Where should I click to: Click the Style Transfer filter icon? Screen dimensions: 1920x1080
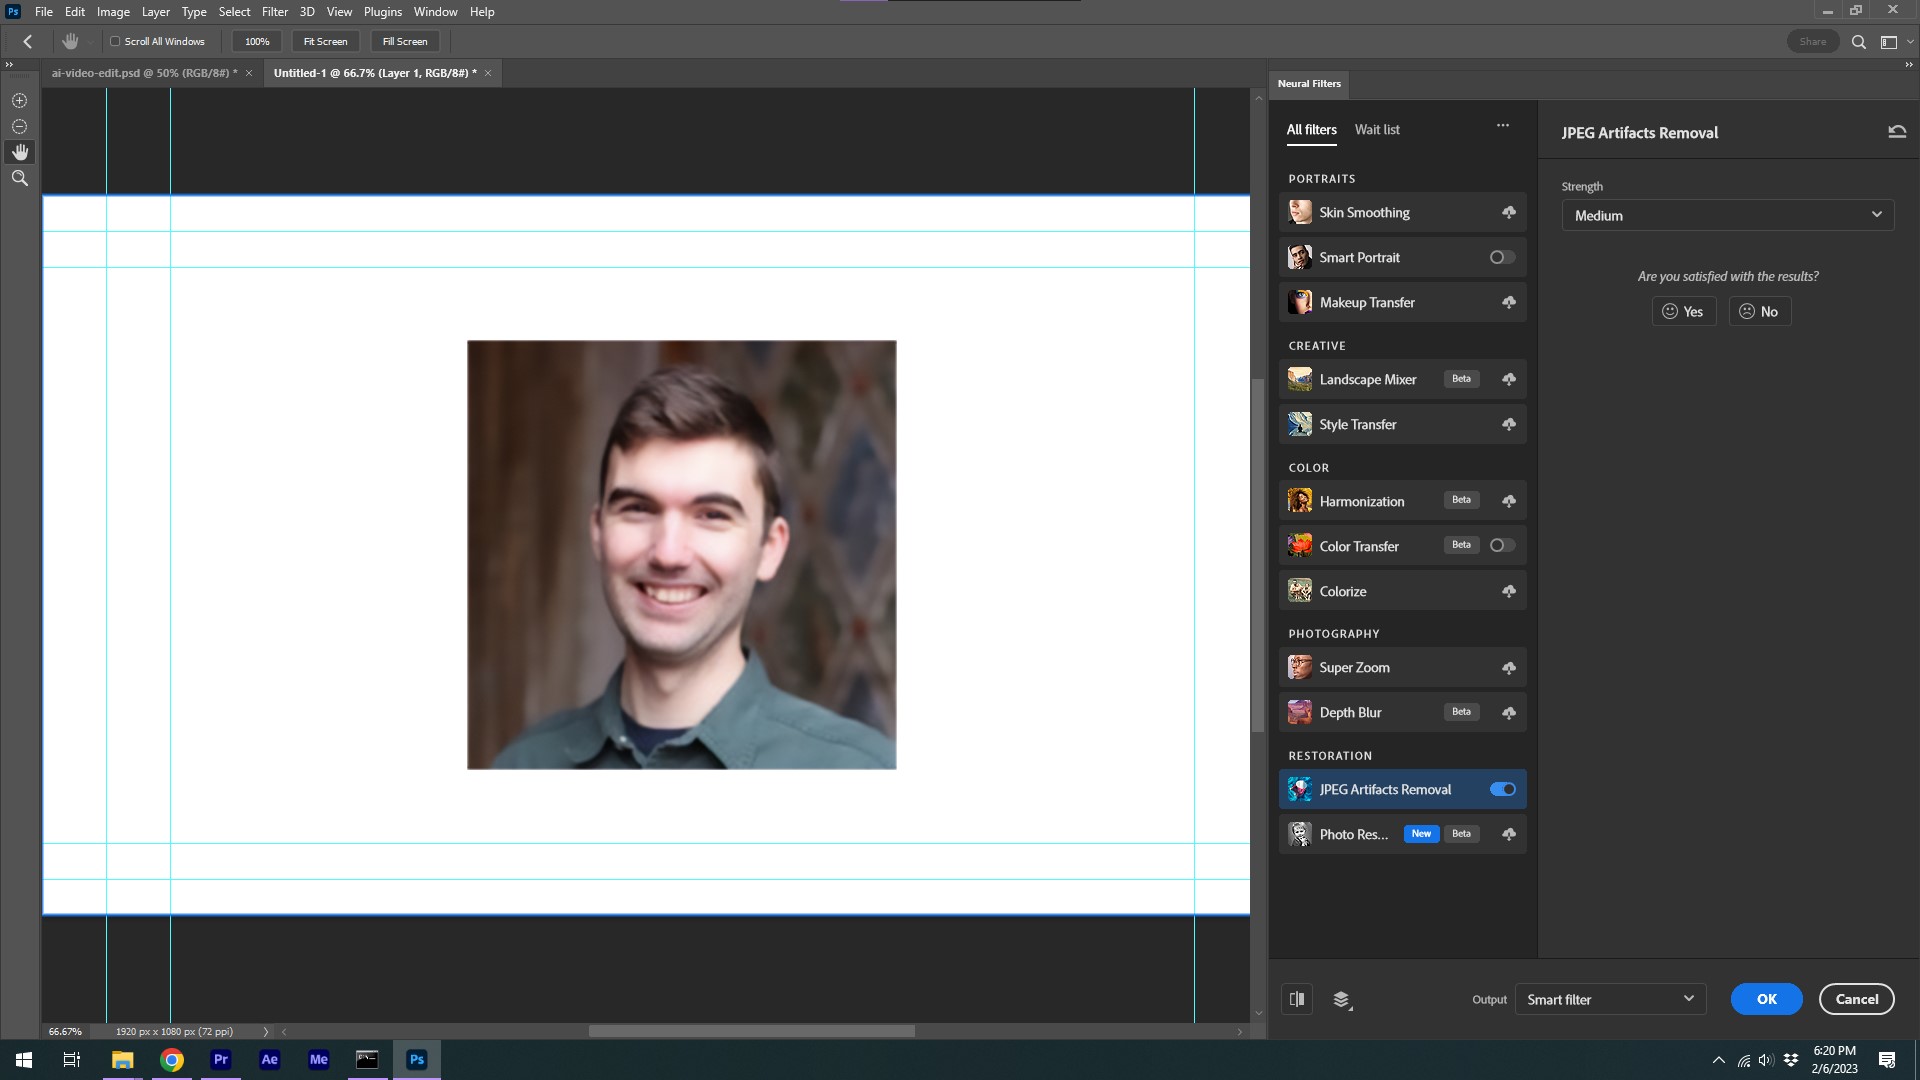point(1300,423)
